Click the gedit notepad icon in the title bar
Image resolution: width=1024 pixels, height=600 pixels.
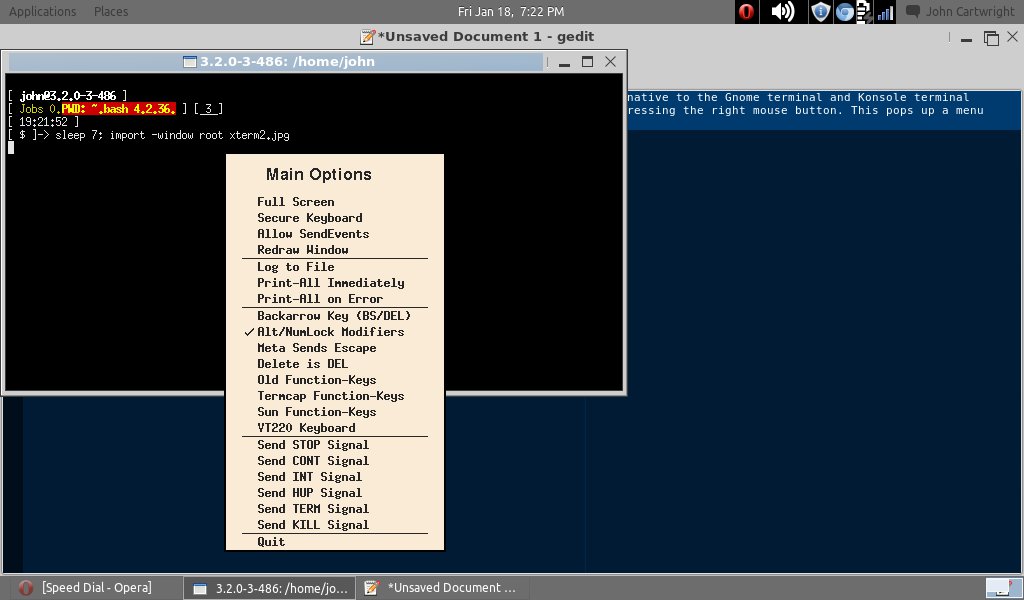[x=368, y=37]
